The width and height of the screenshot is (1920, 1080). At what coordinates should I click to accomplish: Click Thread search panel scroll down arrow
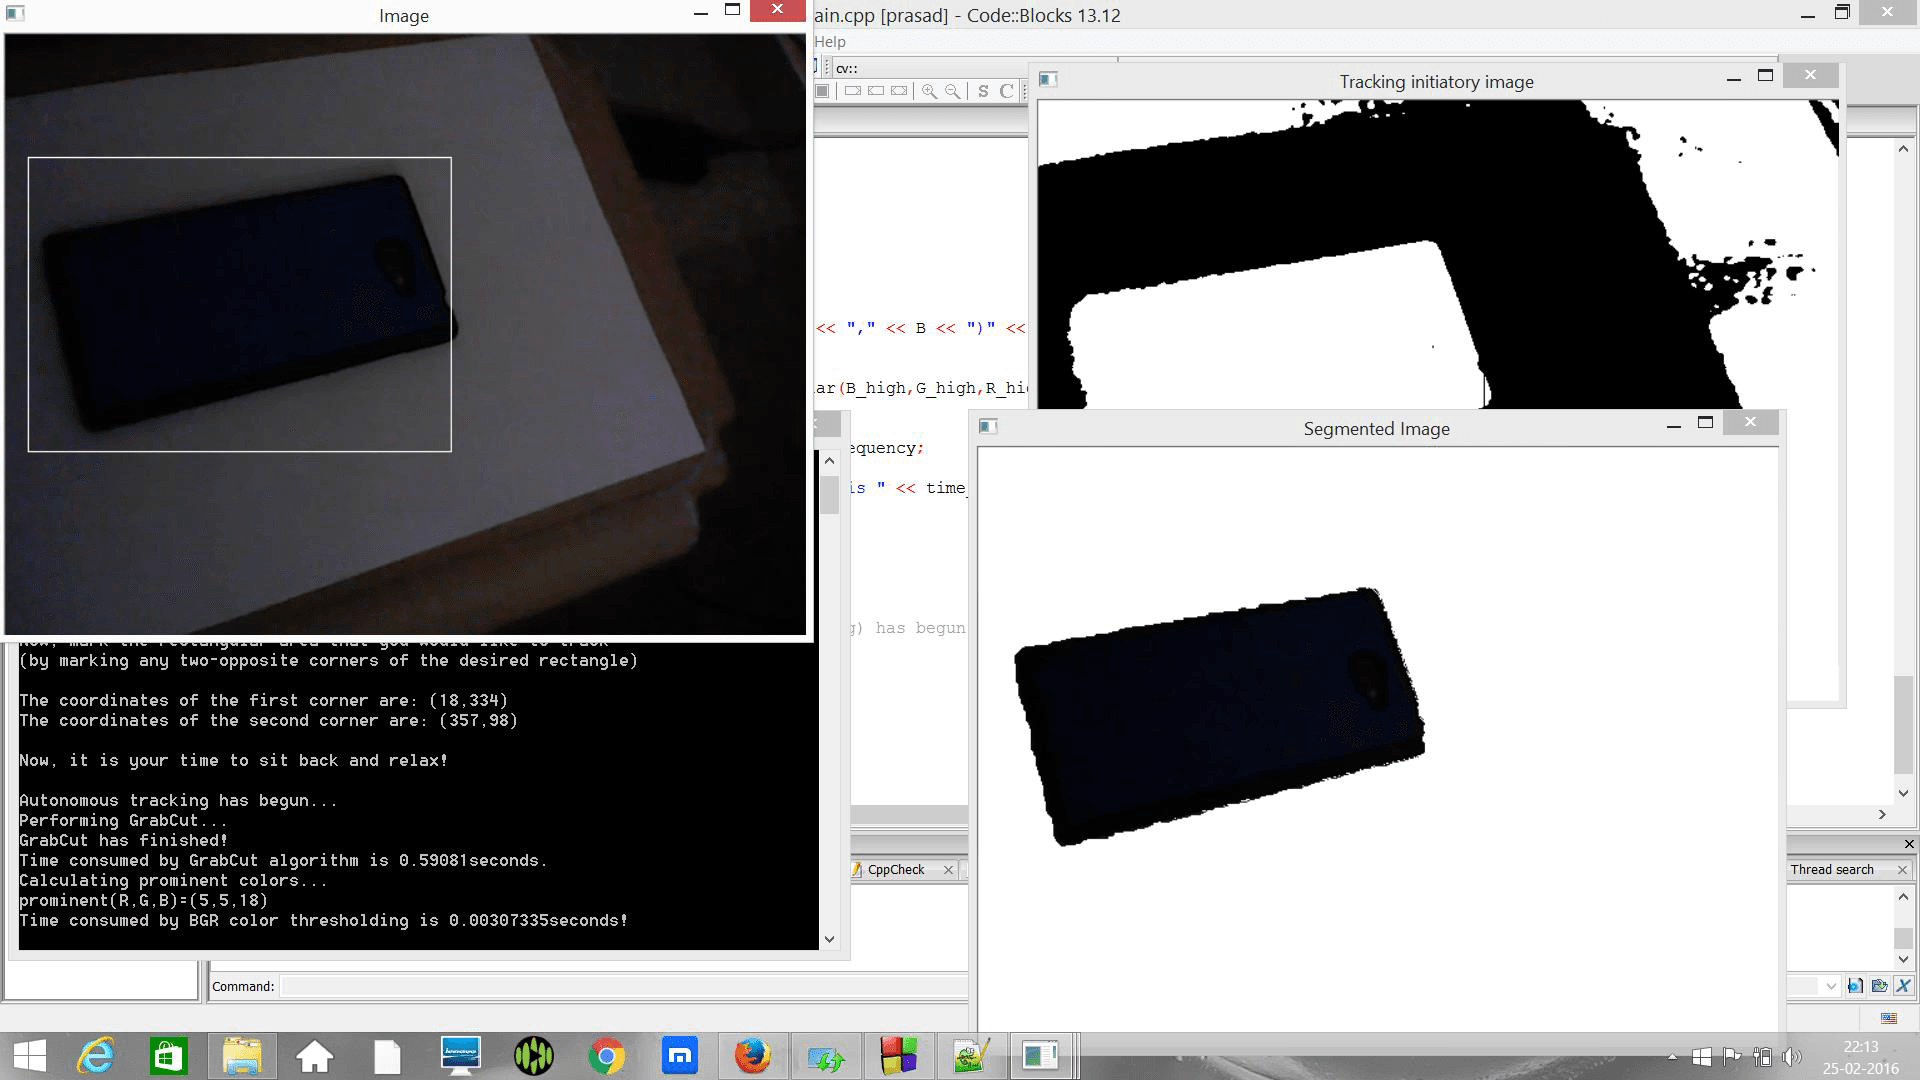(x=1903, y=959)
